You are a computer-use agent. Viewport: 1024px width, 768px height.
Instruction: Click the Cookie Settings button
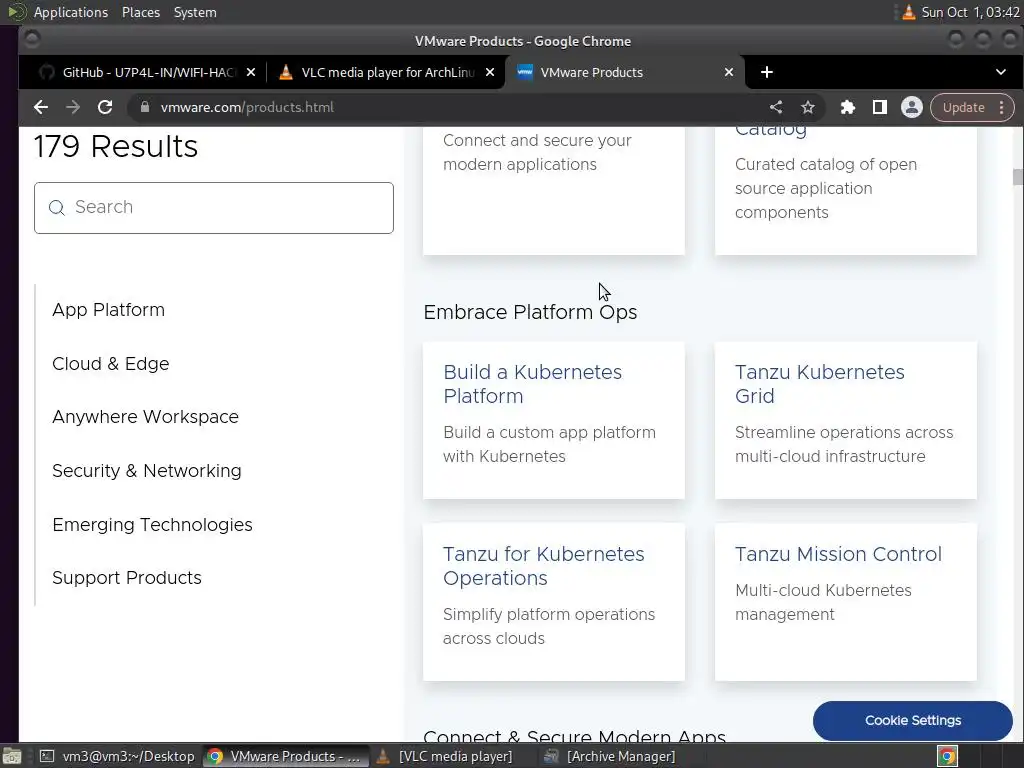coord(912,720)
